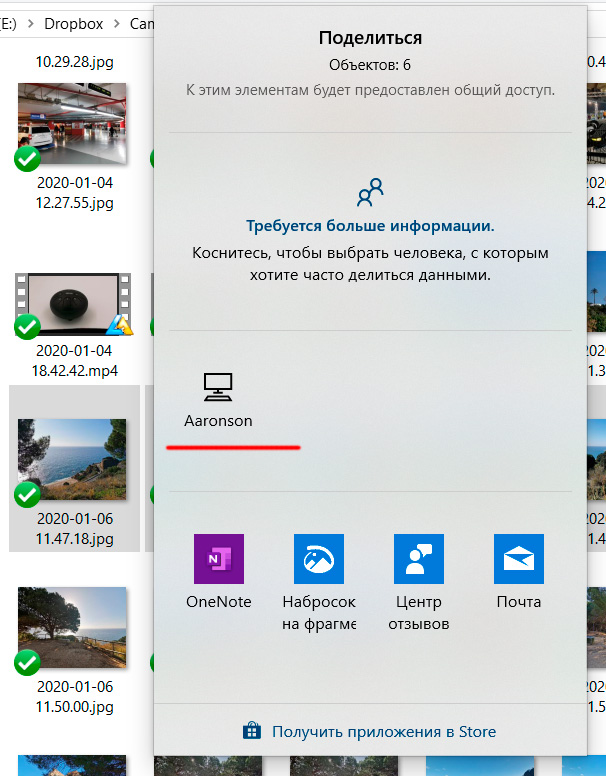
Task: Tap the people contacts icon
Action: 370,190
